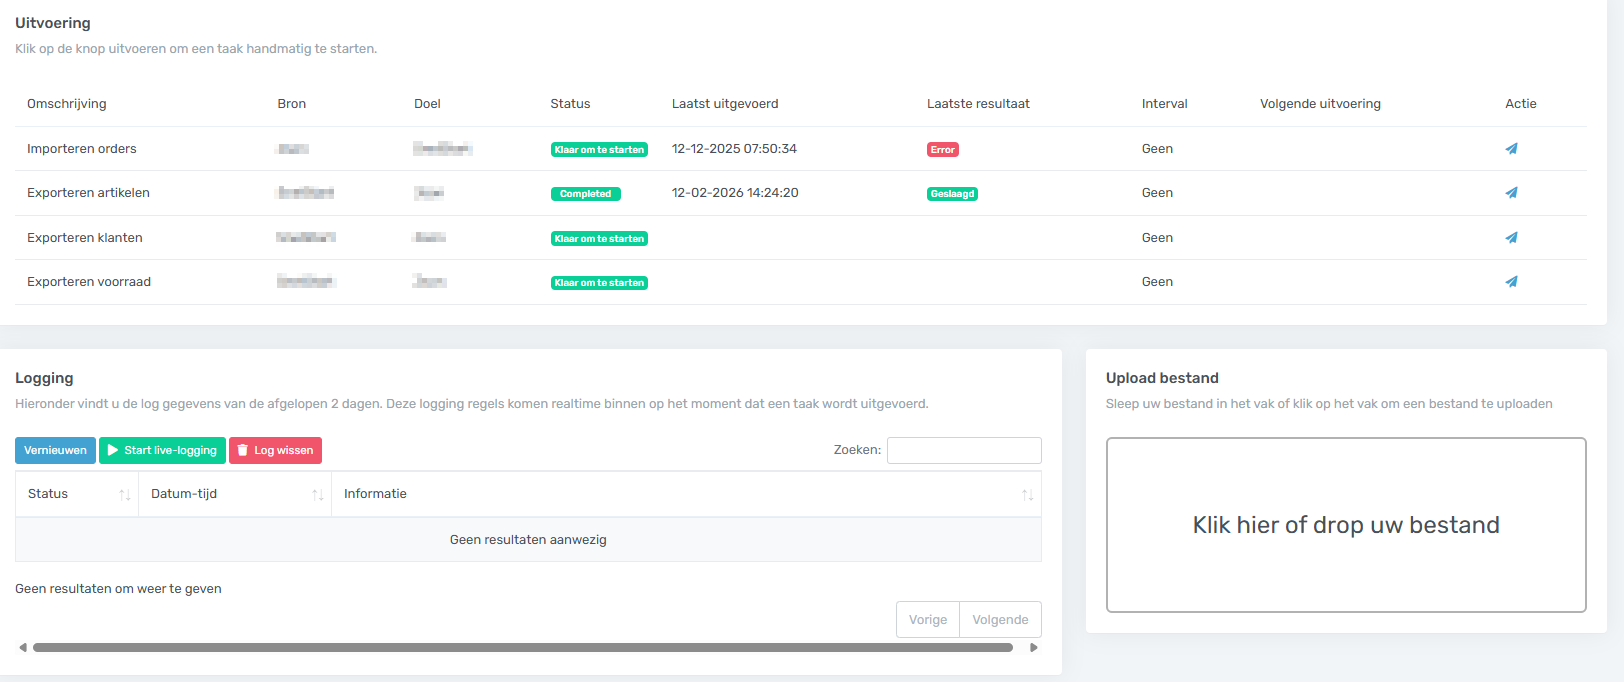Screen dimensions: 1624x682
Task: Start the Exporteren klanten task
Action: [1511, 238]
